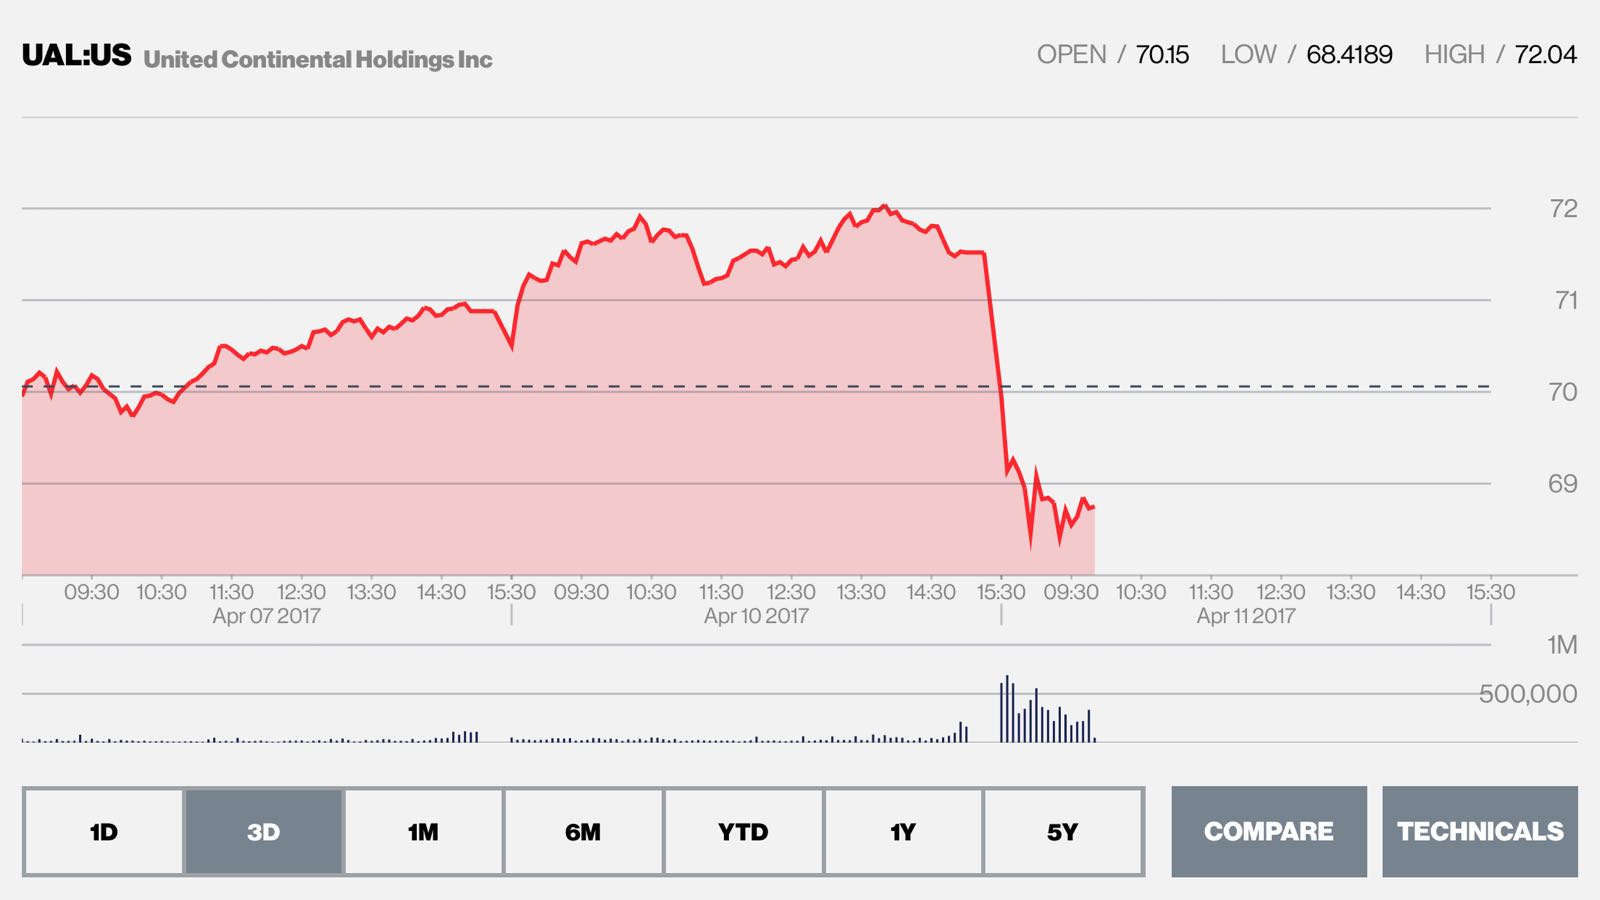Click the 72 price axis label
This screenshot has height=900, width=1600.
pyautogui.click(x=1563, y=209)
